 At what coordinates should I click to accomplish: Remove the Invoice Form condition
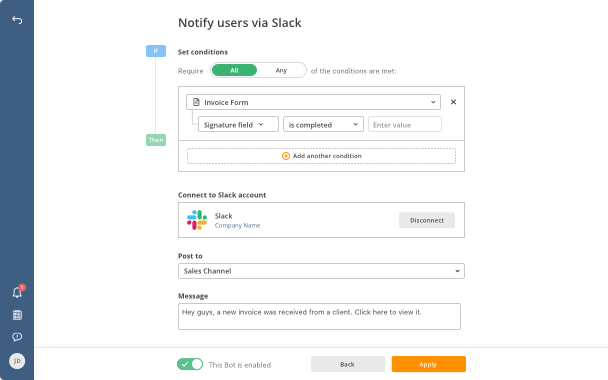point(453,102)
